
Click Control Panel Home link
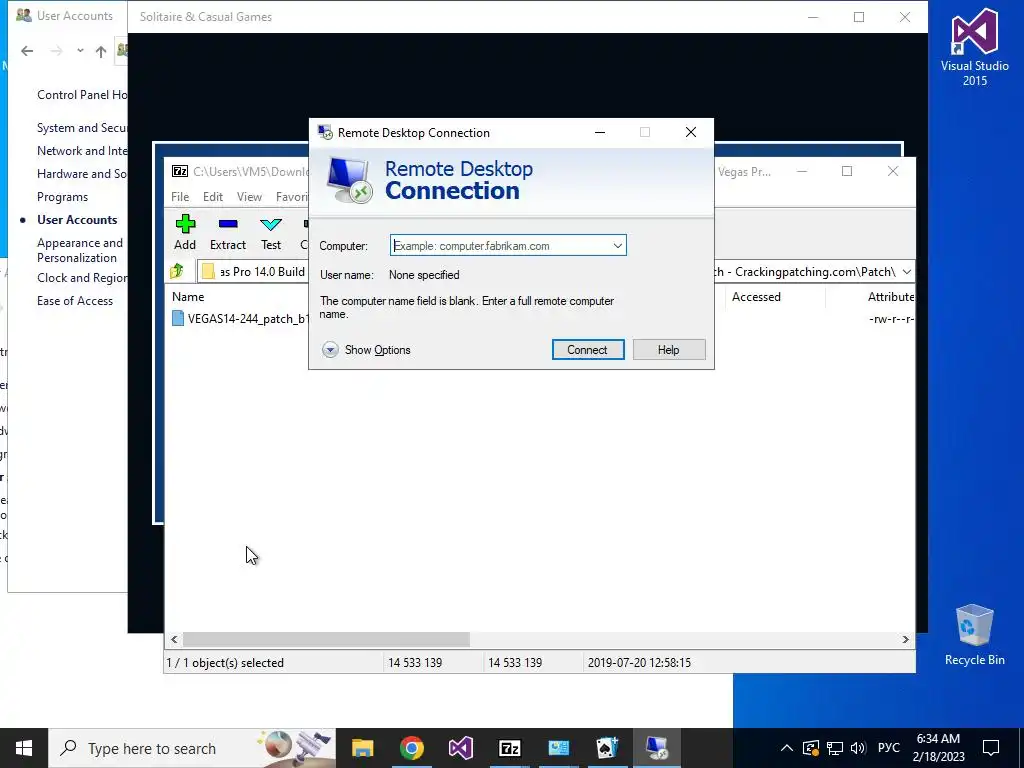click(x=82, y=95)
